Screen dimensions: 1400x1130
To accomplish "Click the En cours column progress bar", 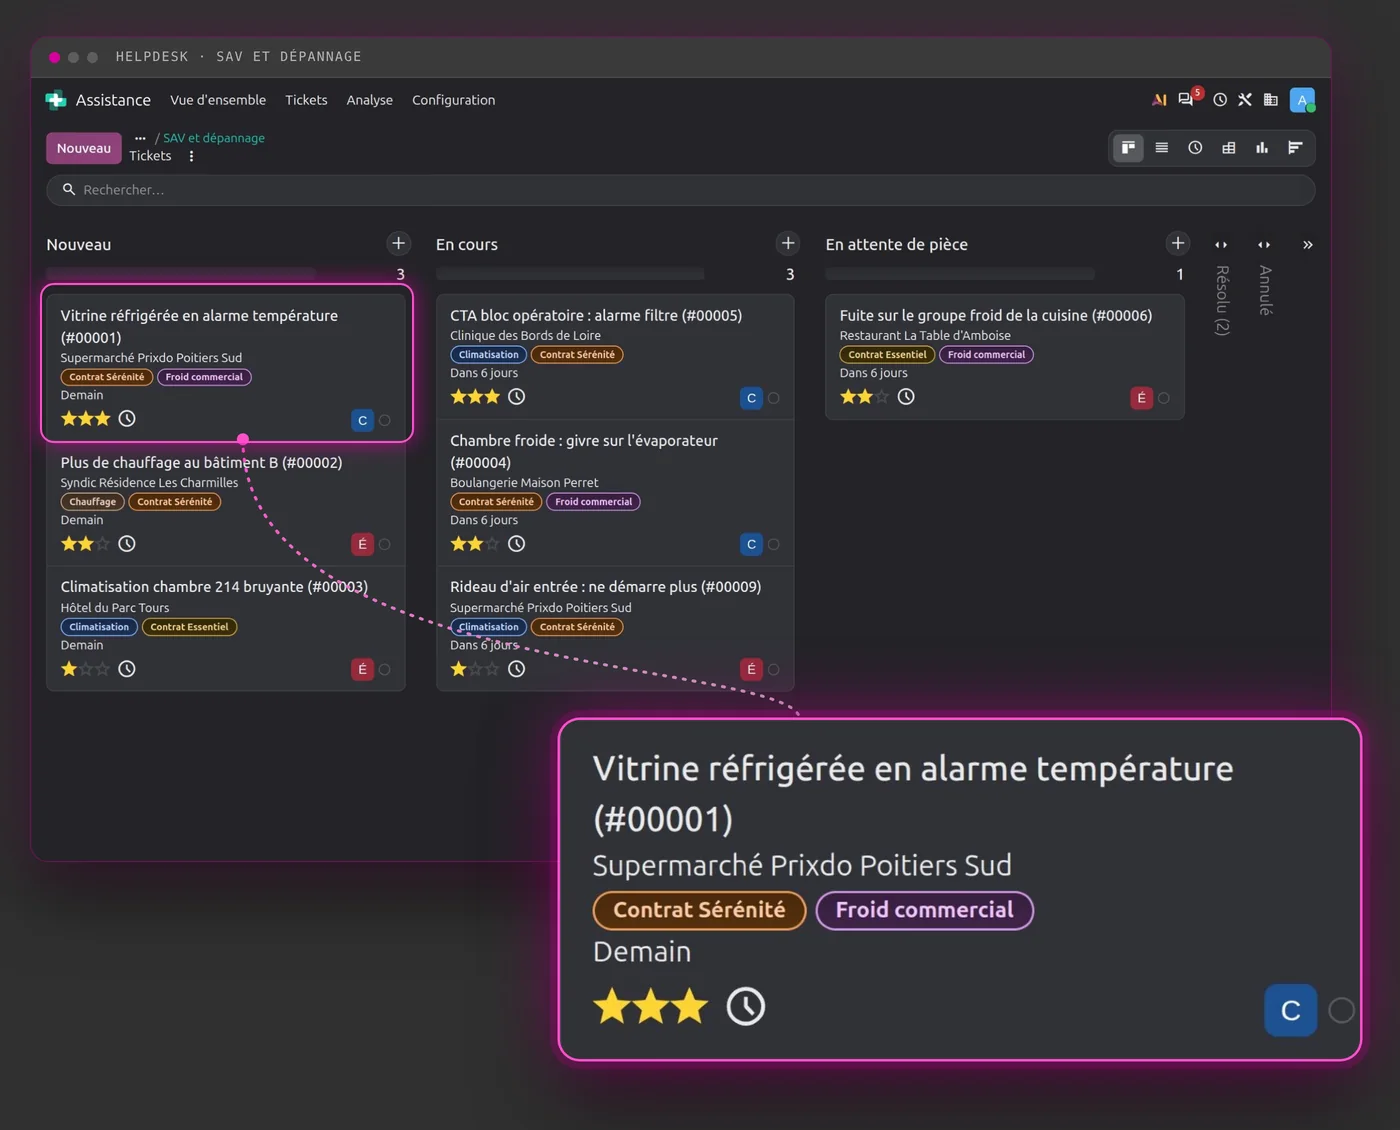I will (x=570, y=274).
